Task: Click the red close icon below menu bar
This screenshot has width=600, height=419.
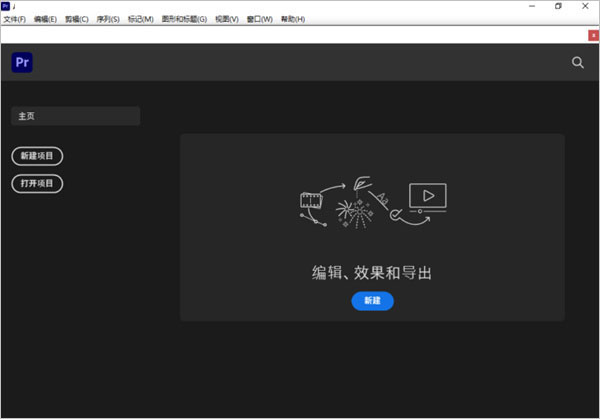Action: 594,36
